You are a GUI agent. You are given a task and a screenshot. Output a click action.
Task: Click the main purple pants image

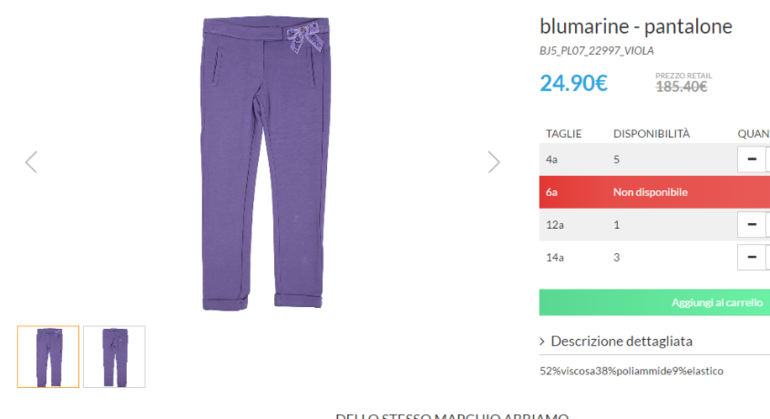[x=265, y=163]
